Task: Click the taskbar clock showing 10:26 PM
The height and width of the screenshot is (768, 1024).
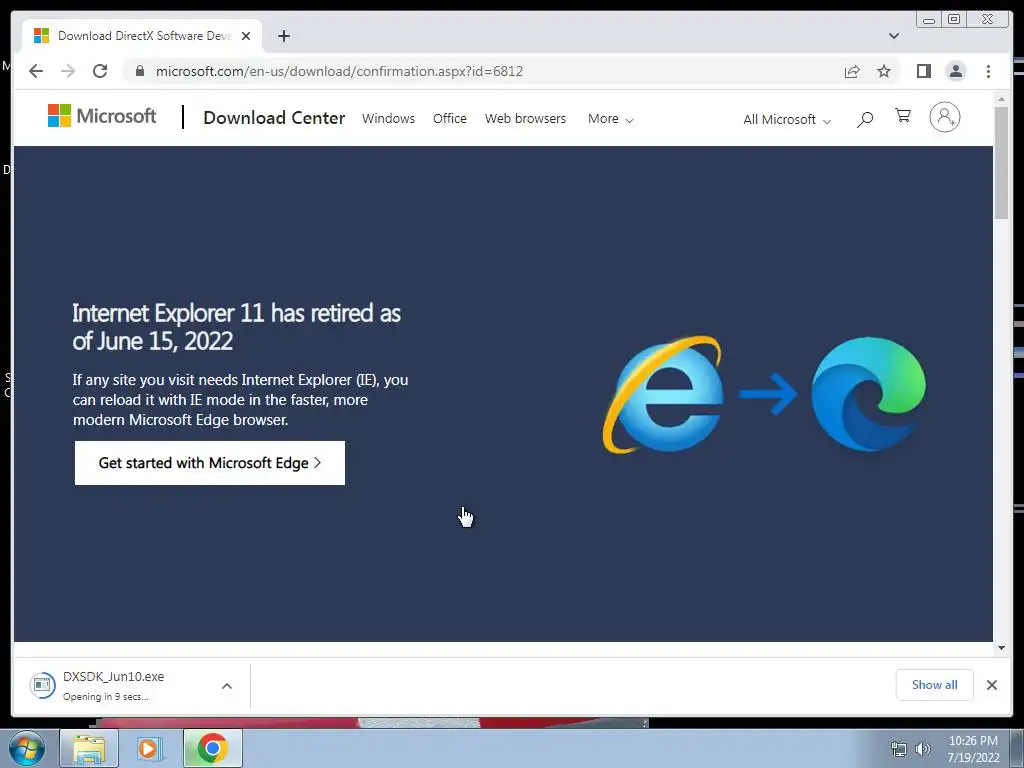Action: pos(973,749)
